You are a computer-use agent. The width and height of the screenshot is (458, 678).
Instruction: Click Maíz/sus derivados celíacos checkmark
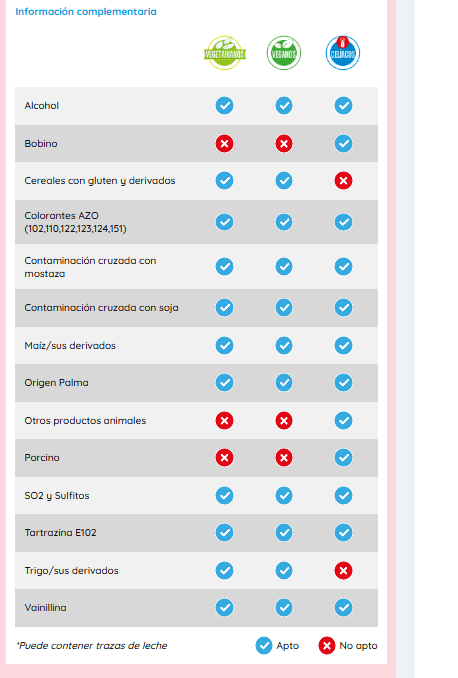[343, 345]
